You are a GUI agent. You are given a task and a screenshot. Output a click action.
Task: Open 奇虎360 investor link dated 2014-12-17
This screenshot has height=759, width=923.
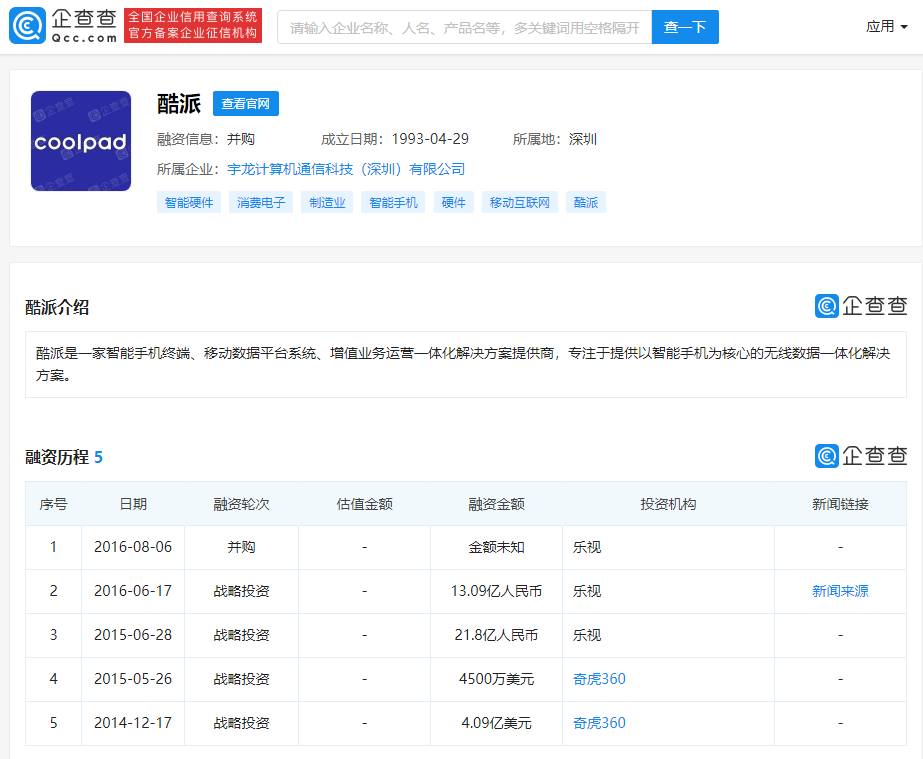pyautogui.click(x=599, y=723)
